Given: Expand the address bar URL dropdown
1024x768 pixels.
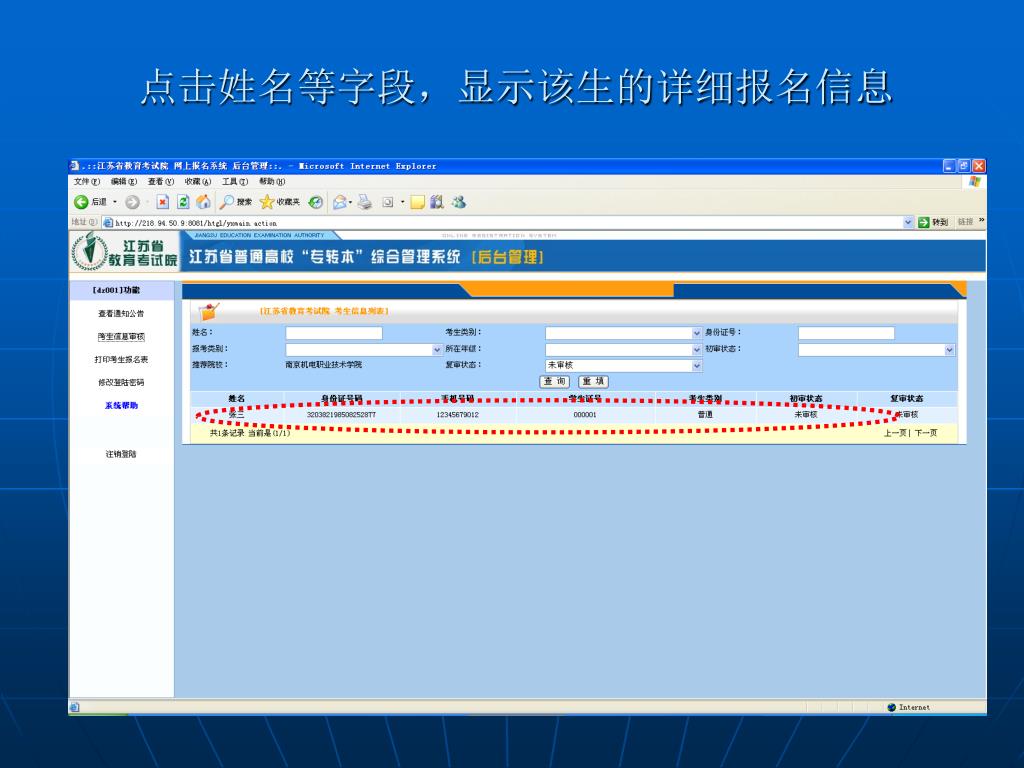Looking at the screenshot, I should (908, 223).
